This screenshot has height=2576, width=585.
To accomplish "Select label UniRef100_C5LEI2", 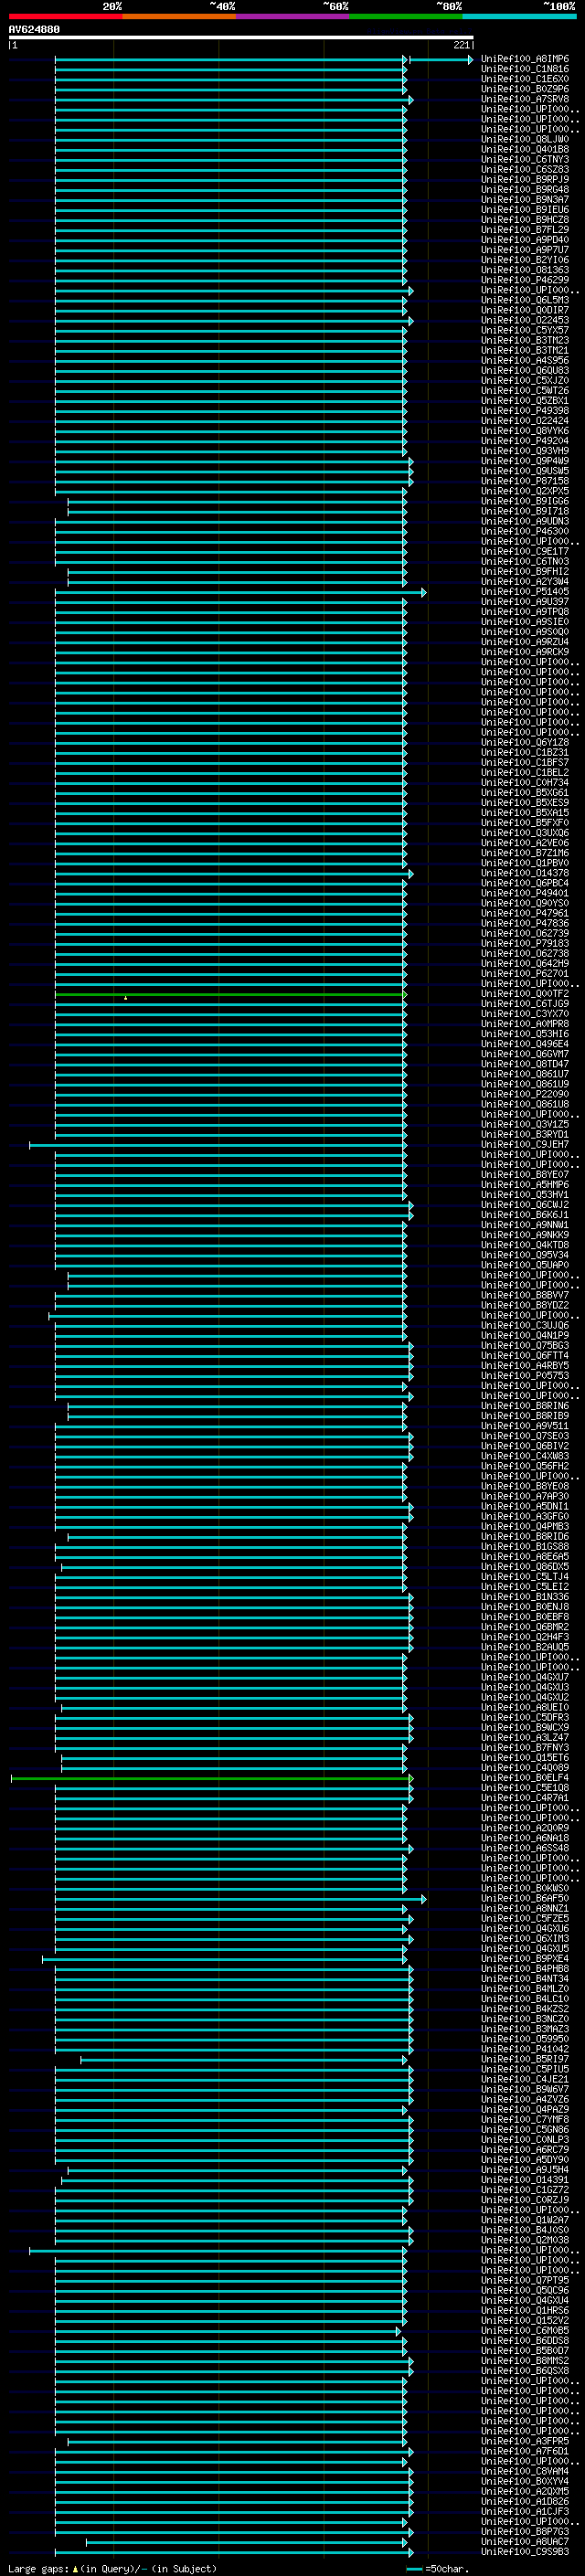I will tap(525, 1586).
